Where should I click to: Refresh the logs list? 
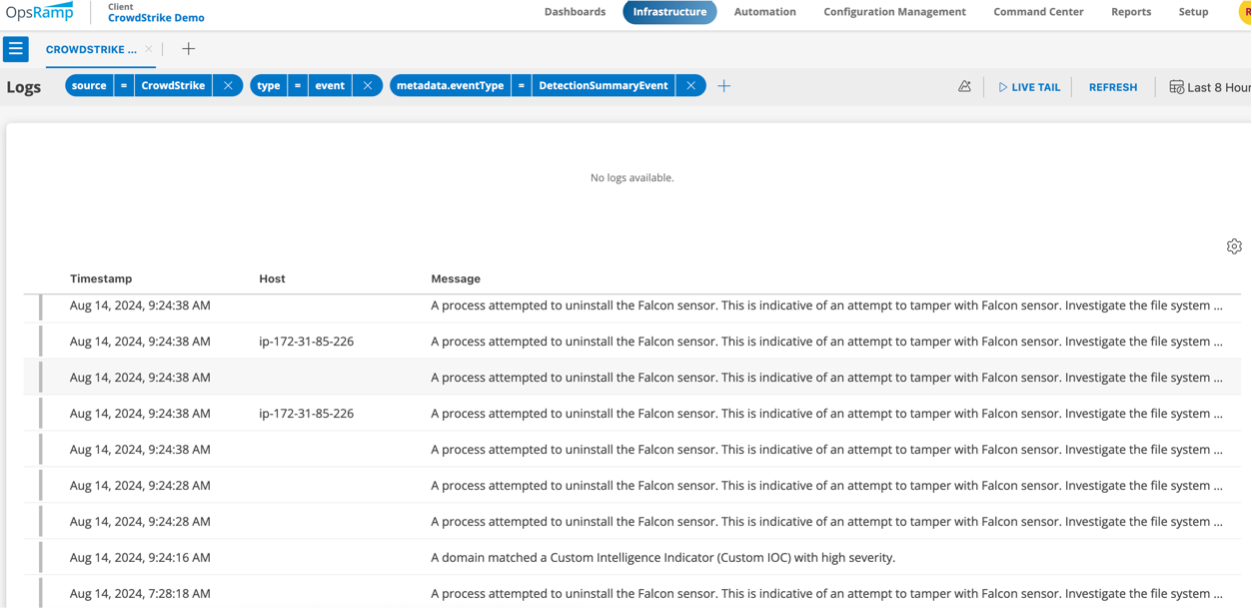pyautogui.click(x=1112, y=87)
